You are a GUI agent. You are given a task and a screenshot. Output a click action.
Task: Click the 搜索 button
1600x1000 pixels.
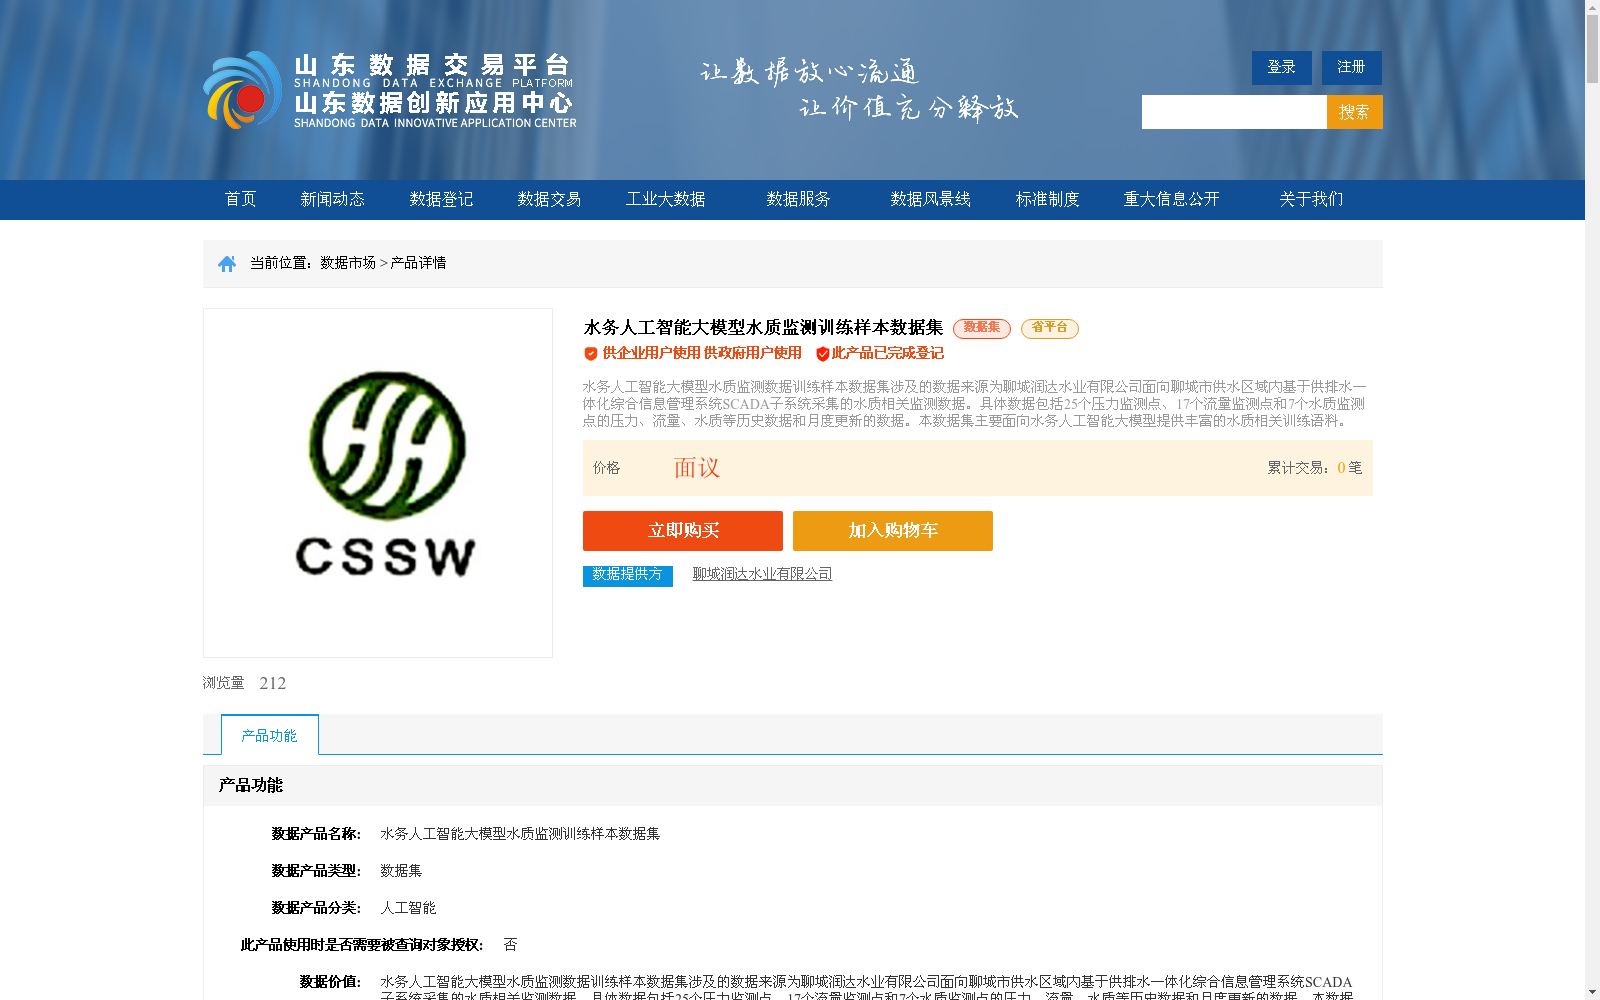point(1355,112)
